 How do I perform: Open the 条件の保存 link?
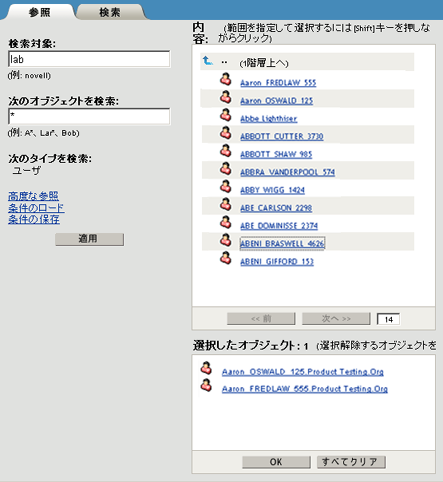pos(34,219)
